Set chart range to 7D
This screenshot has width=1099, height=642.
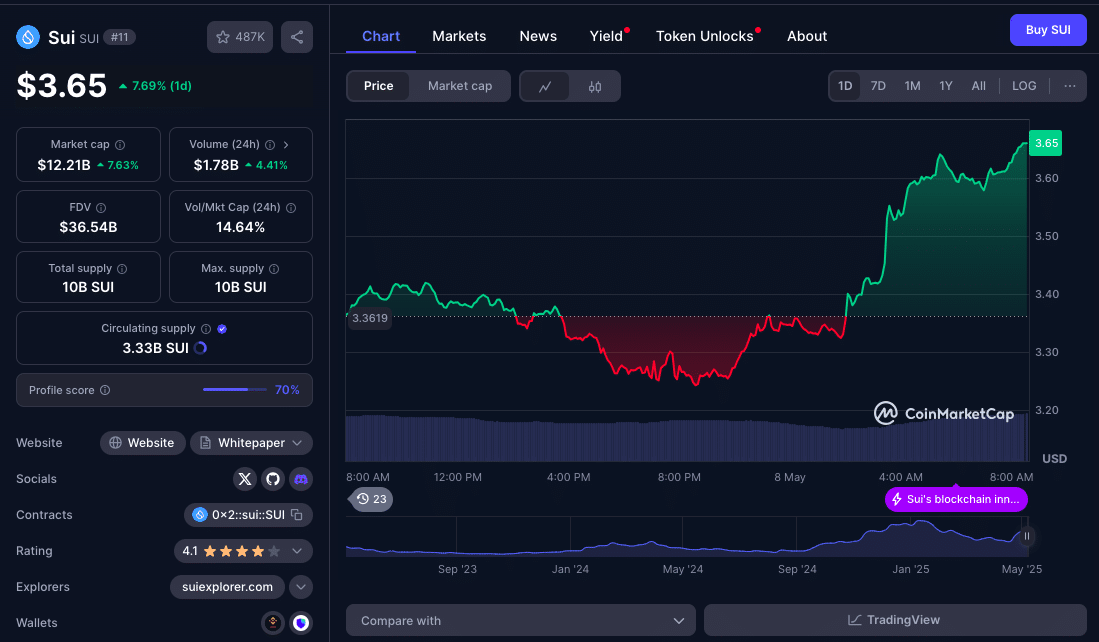click(x=878, y=86)
